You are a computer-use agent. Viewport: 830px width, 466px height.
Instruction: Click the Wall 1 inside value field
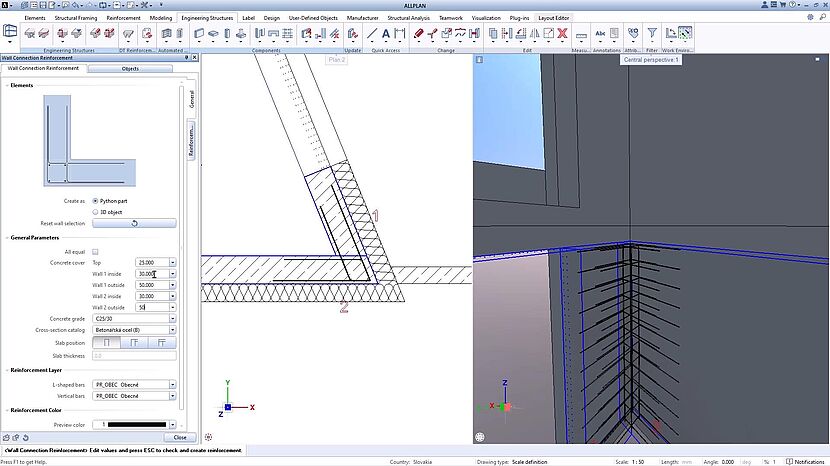click(x=152, y=274)
